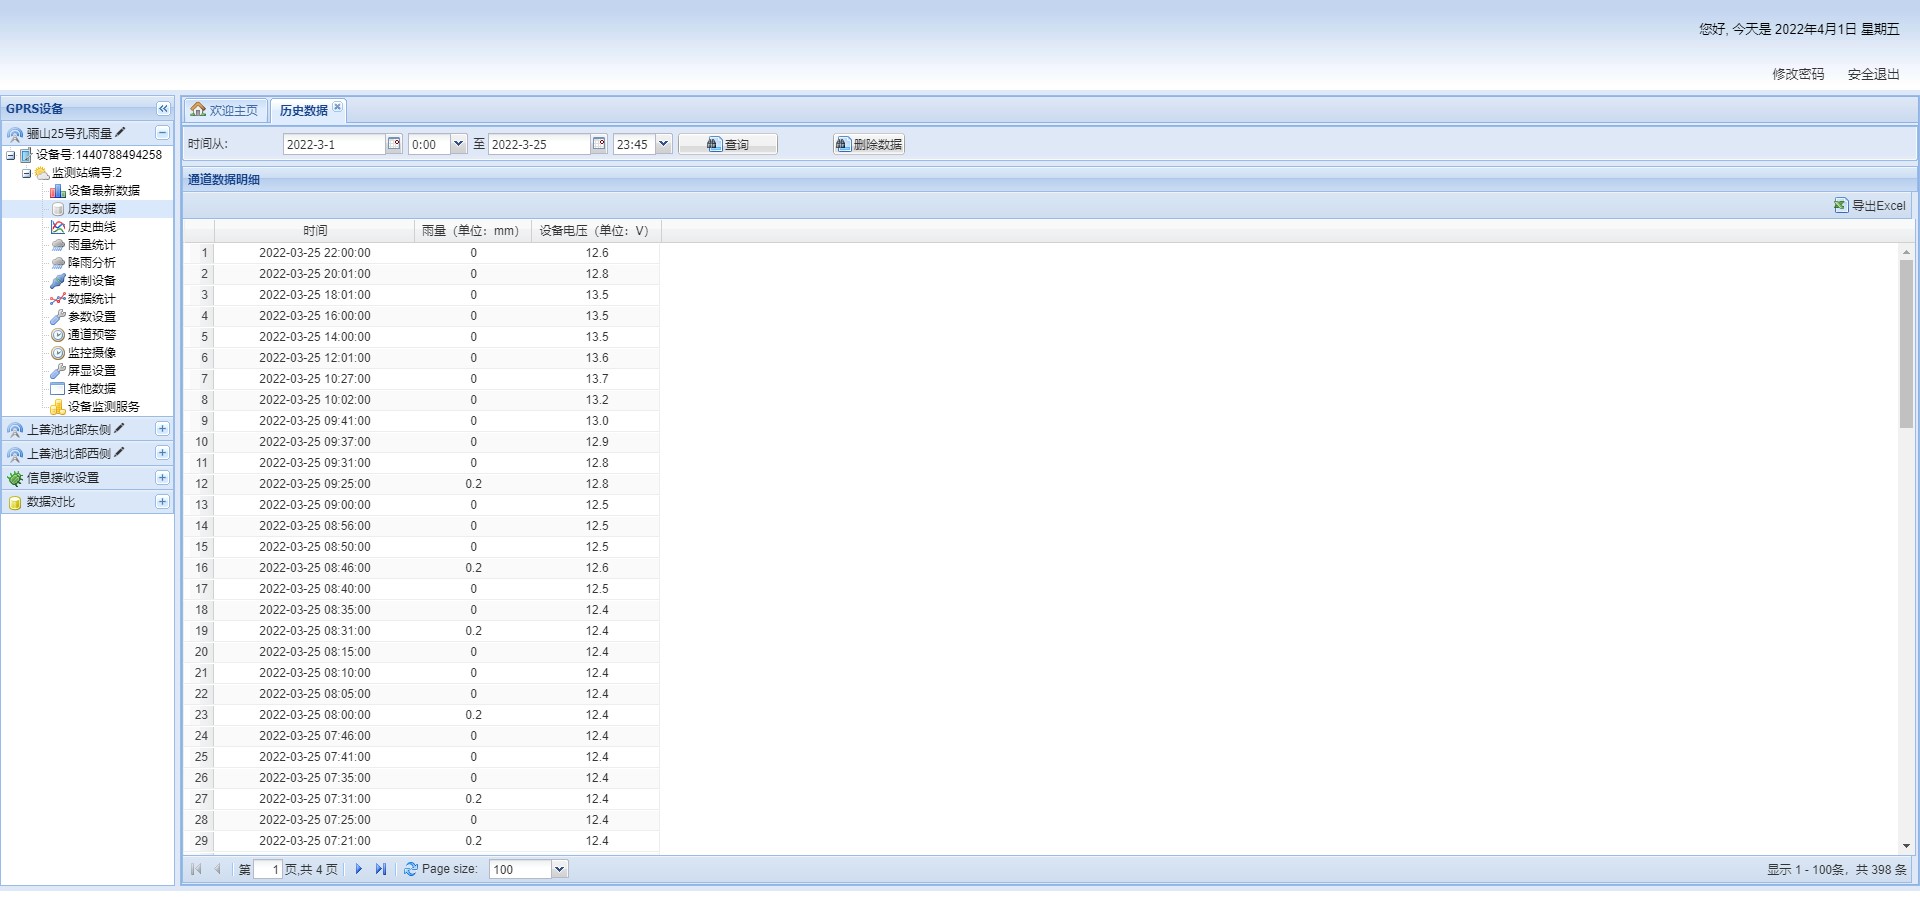Expand the 数据对比 section

point(162,502)
